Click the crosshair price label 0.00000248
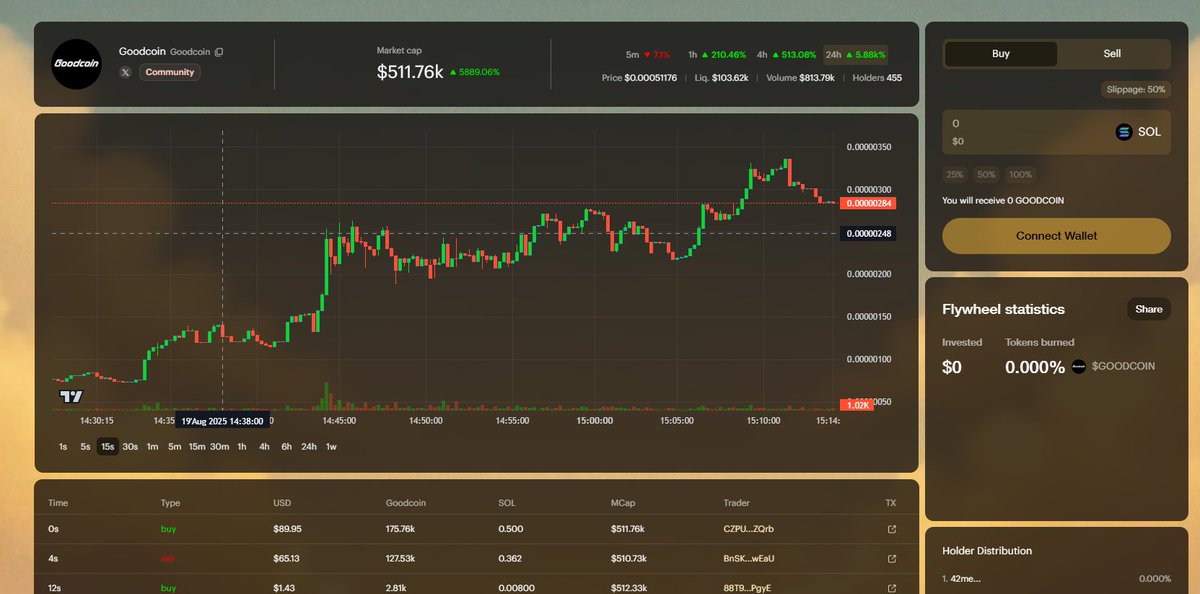 point(868,233)
